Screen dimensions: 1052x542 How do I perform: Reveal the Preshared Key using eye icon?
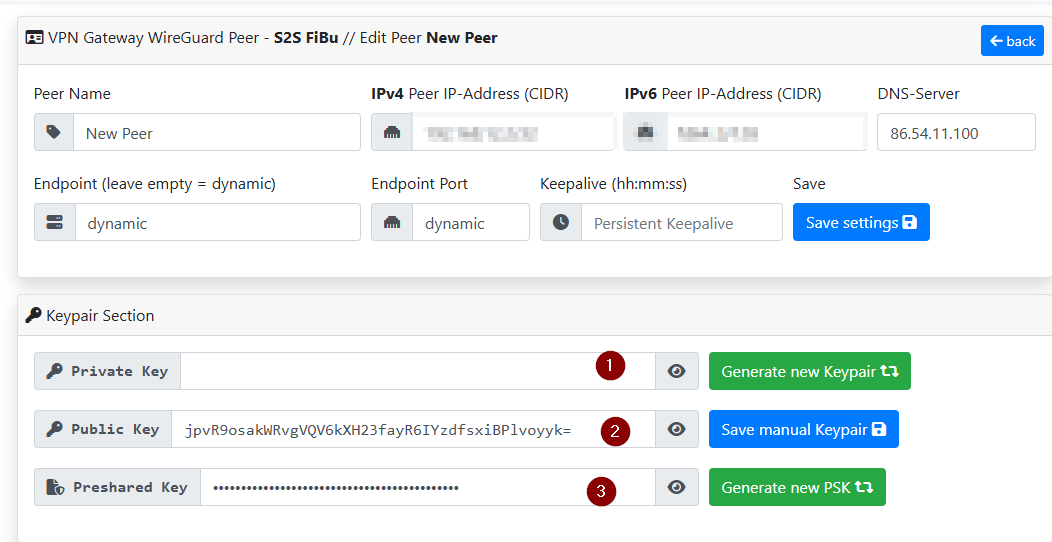[x=677, y=487]
